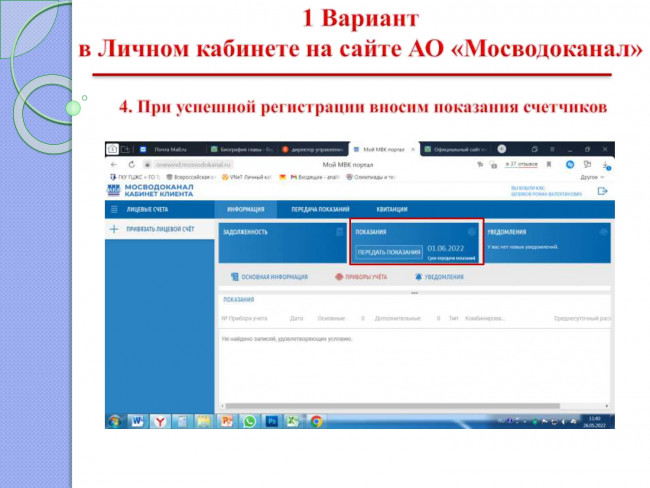Open the Windows Start button

coord(115,421)
